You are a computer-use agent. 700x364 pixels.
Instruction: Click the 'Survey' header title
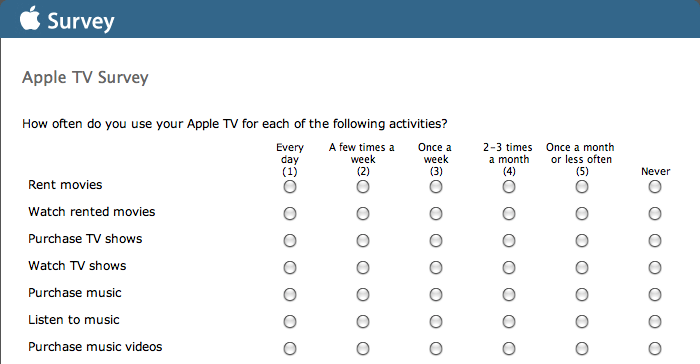pos(81,21)
